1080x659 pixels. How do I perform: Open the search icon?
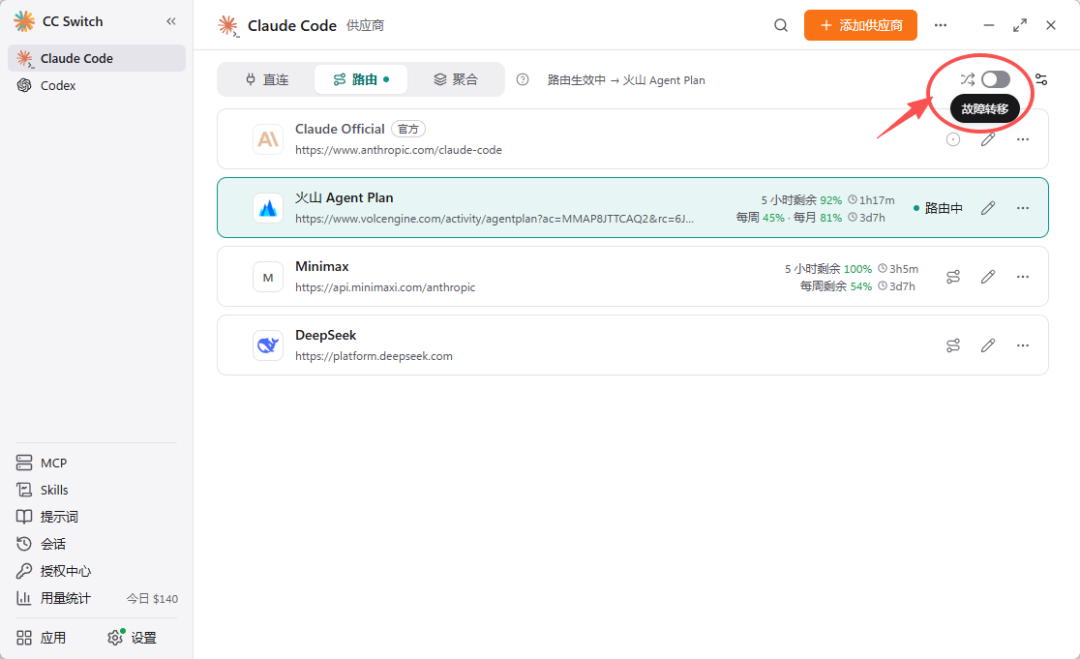[x=780, y=25]
